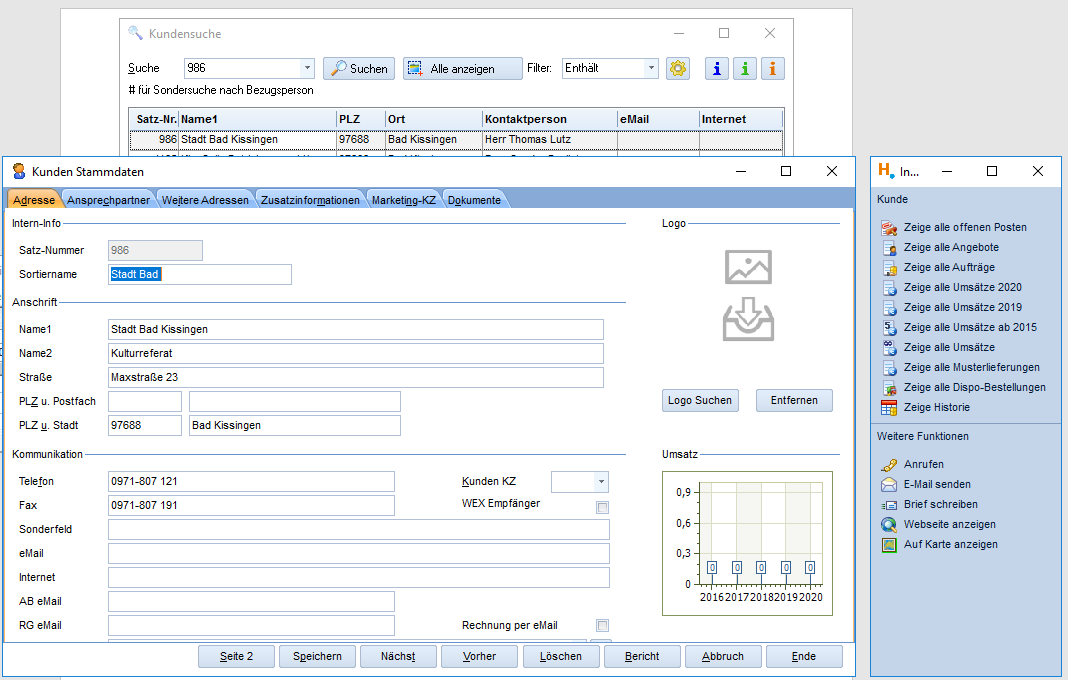Open the Bericht report button
Screen dimensions: 1068x680
(642, 656)
